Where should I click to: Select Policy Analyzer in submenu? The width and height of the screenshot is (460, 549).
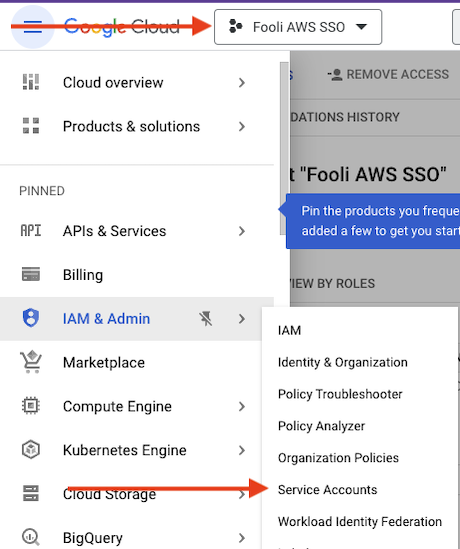pos(321,426)
